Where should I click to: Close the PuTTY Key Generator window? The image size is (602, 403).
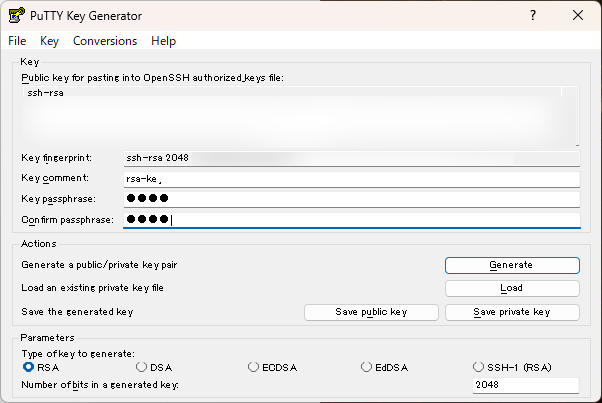(578, 16)
